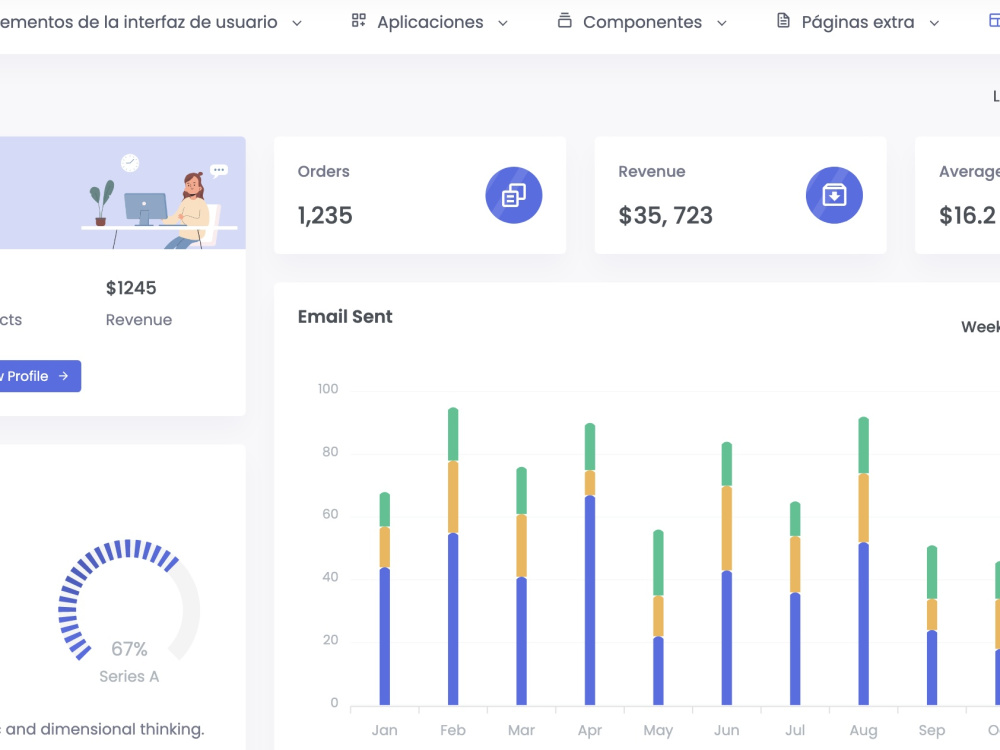Click the Email Sent chart title
The width and height of the screenshot is (1000, 750).
pyautogui.click(x=345, y=317)
